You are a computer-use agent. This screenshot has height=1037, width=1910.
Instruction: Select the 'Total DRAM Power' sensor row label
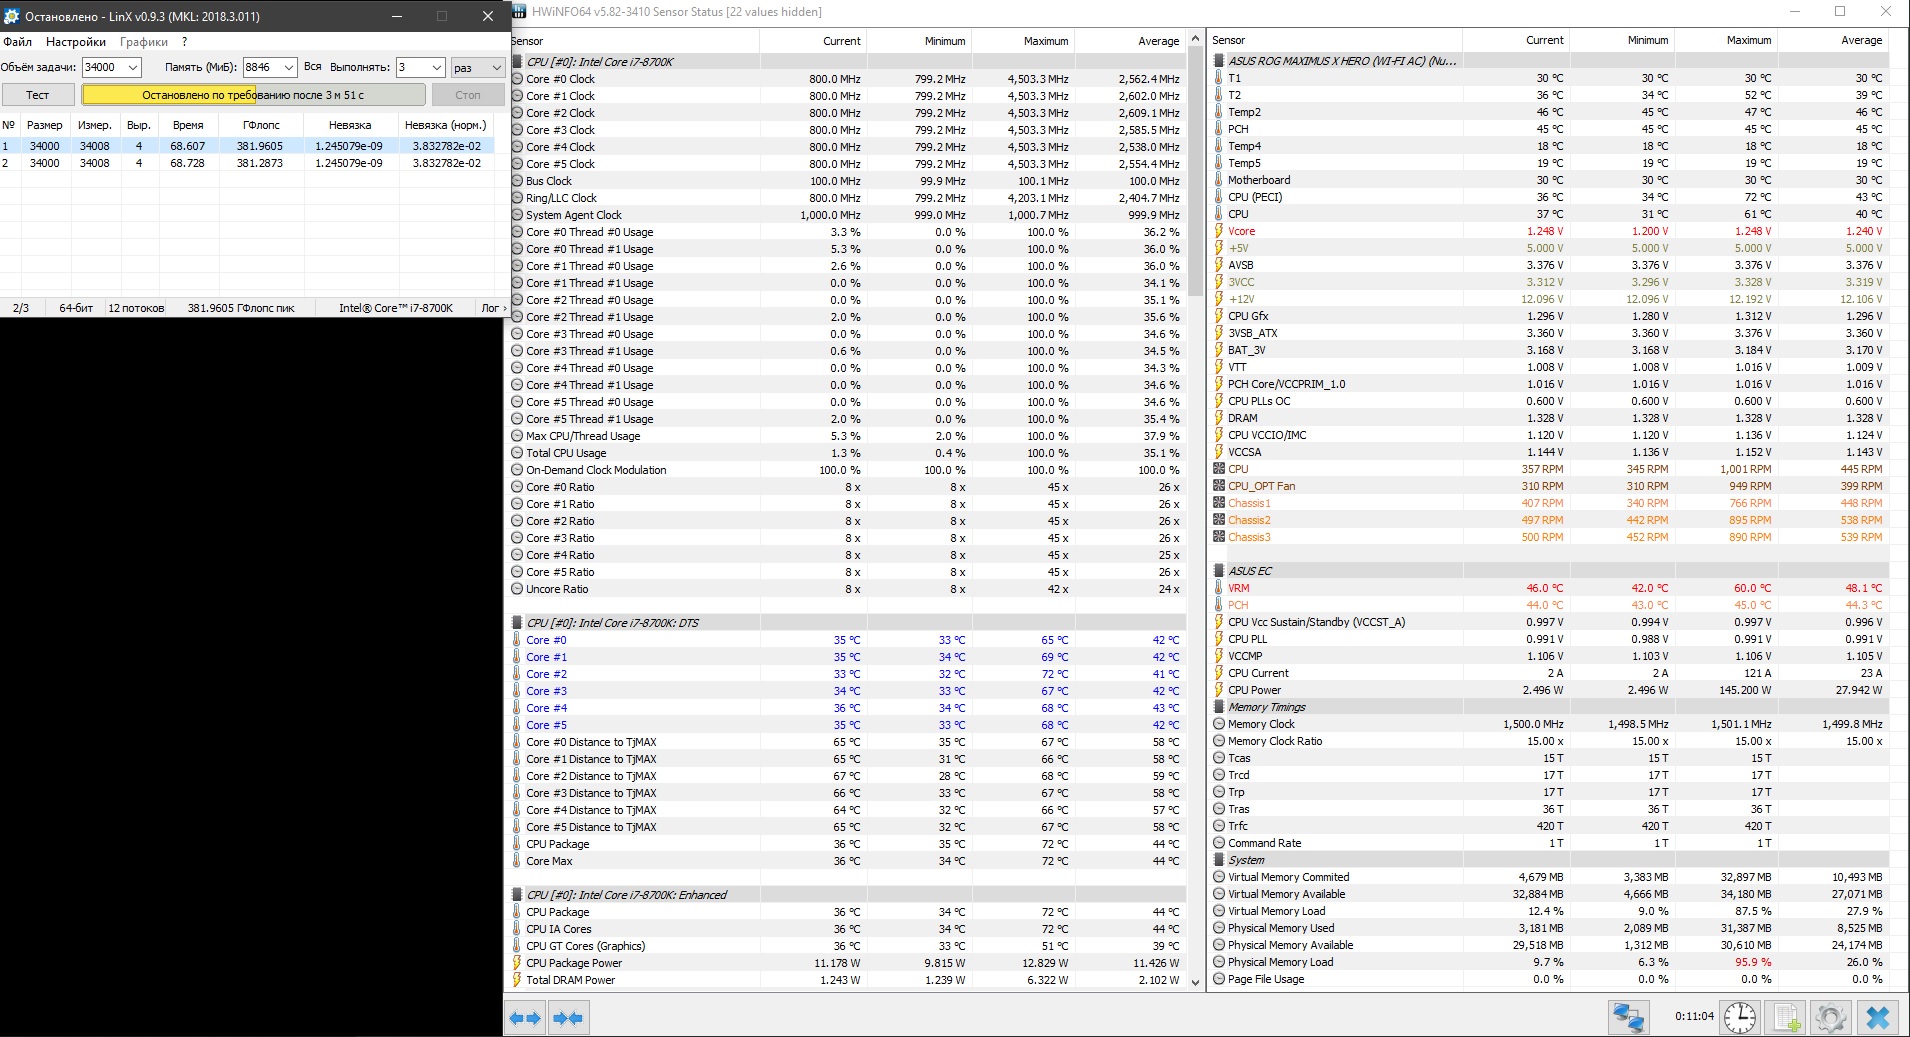[x=571, y=980]
